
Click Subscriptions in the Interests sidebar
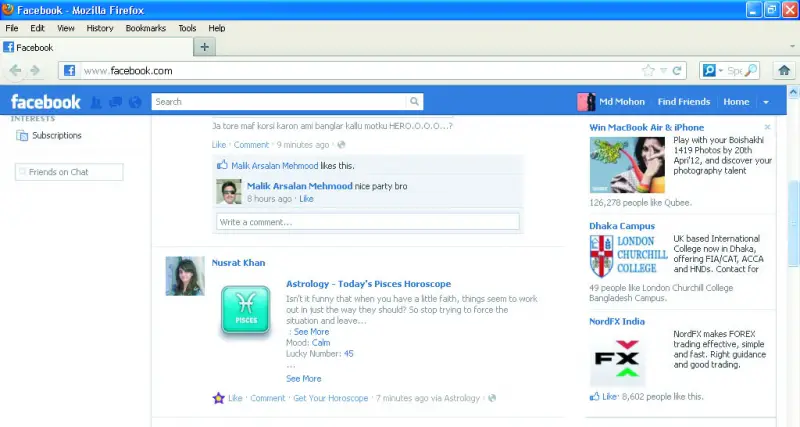(x=57, y=135)
